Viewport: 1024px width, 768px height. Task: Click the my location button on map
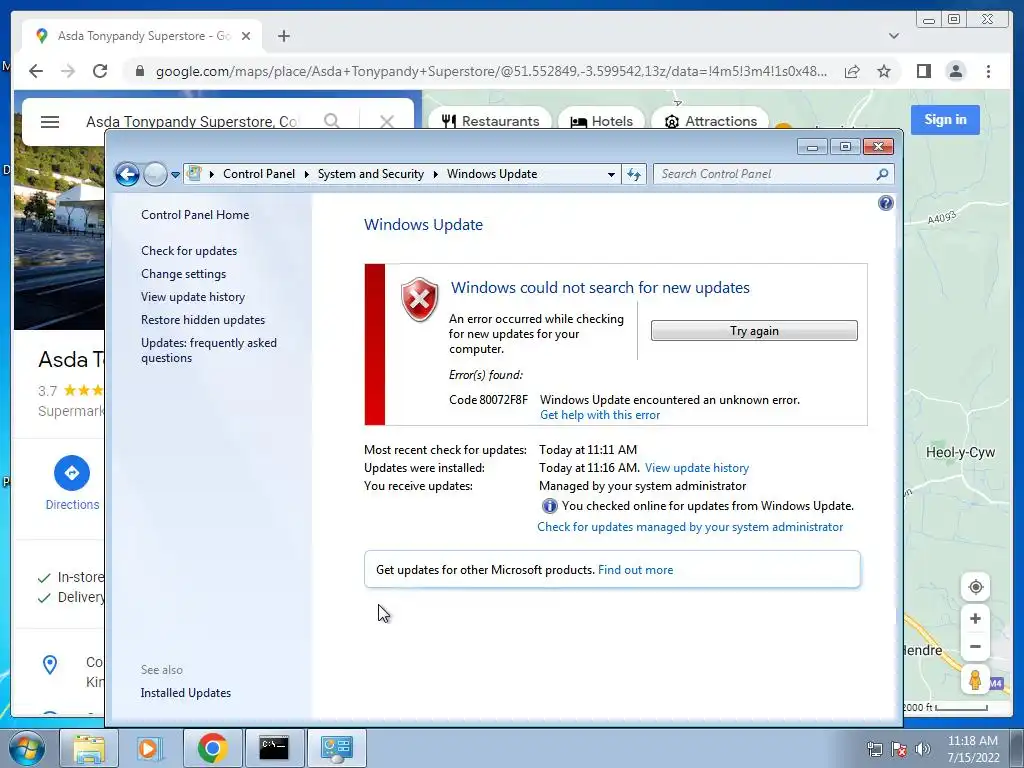coord(976,587)
